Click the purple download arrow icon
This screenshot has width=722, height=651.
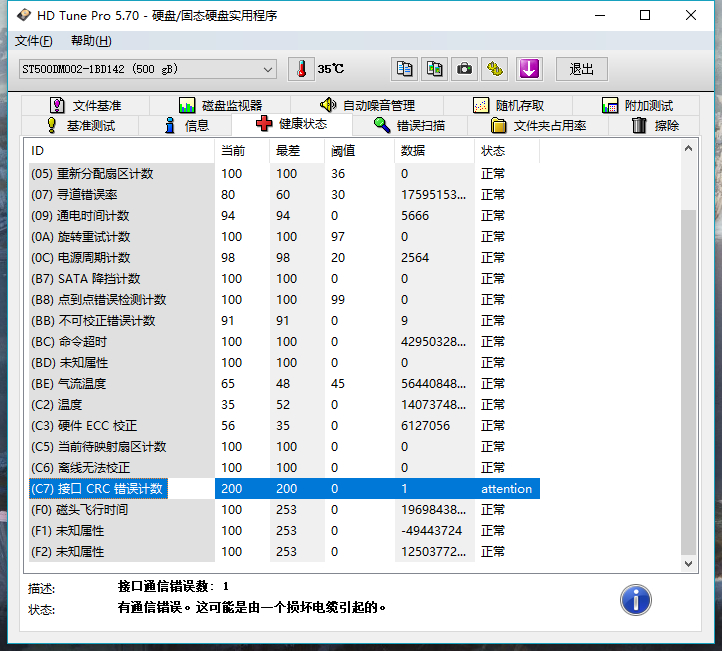click(x=530, y=70)
